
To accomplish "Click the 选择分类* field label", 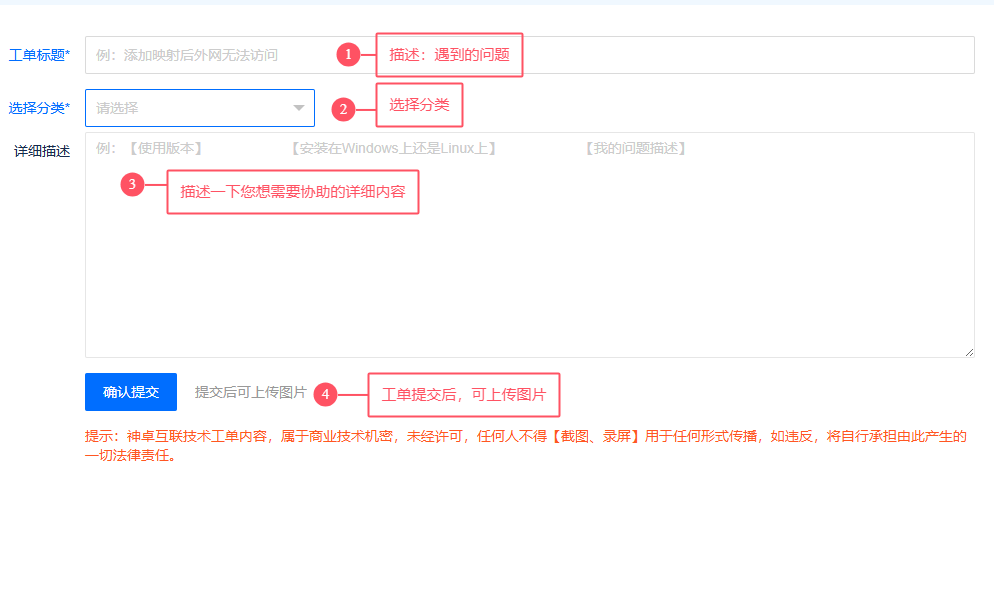I will (39, 108).
